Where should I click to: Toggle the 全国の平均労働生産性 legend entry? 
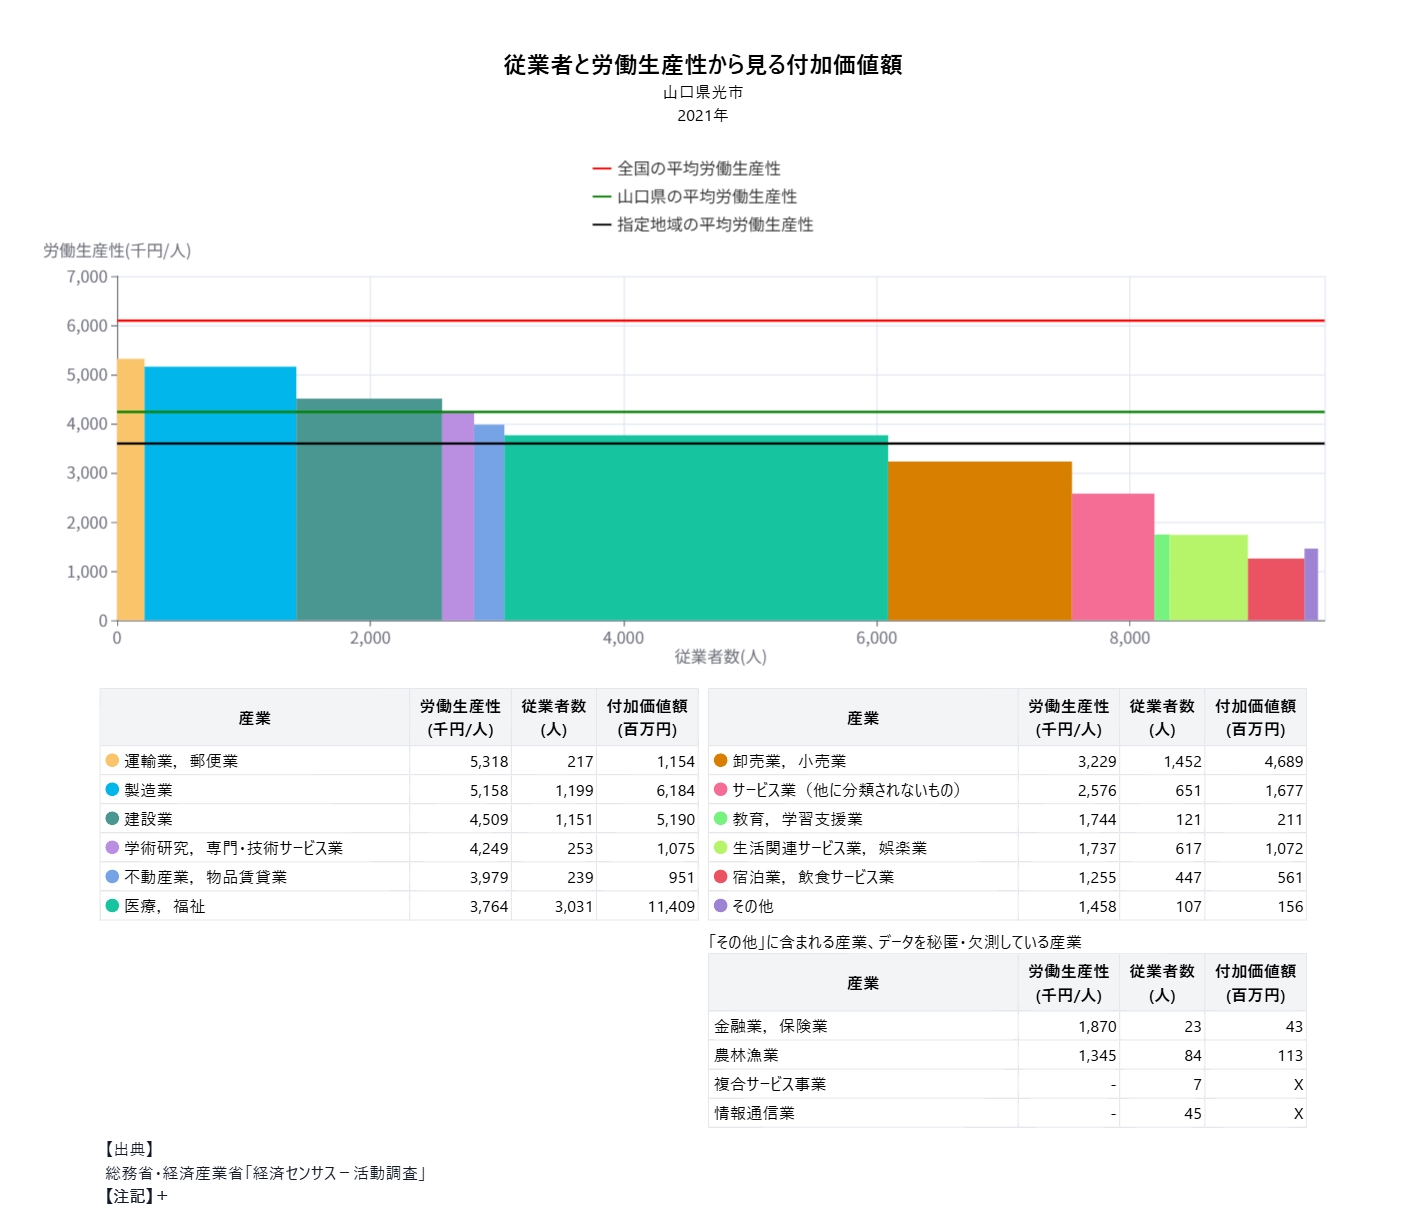[697, 169]
